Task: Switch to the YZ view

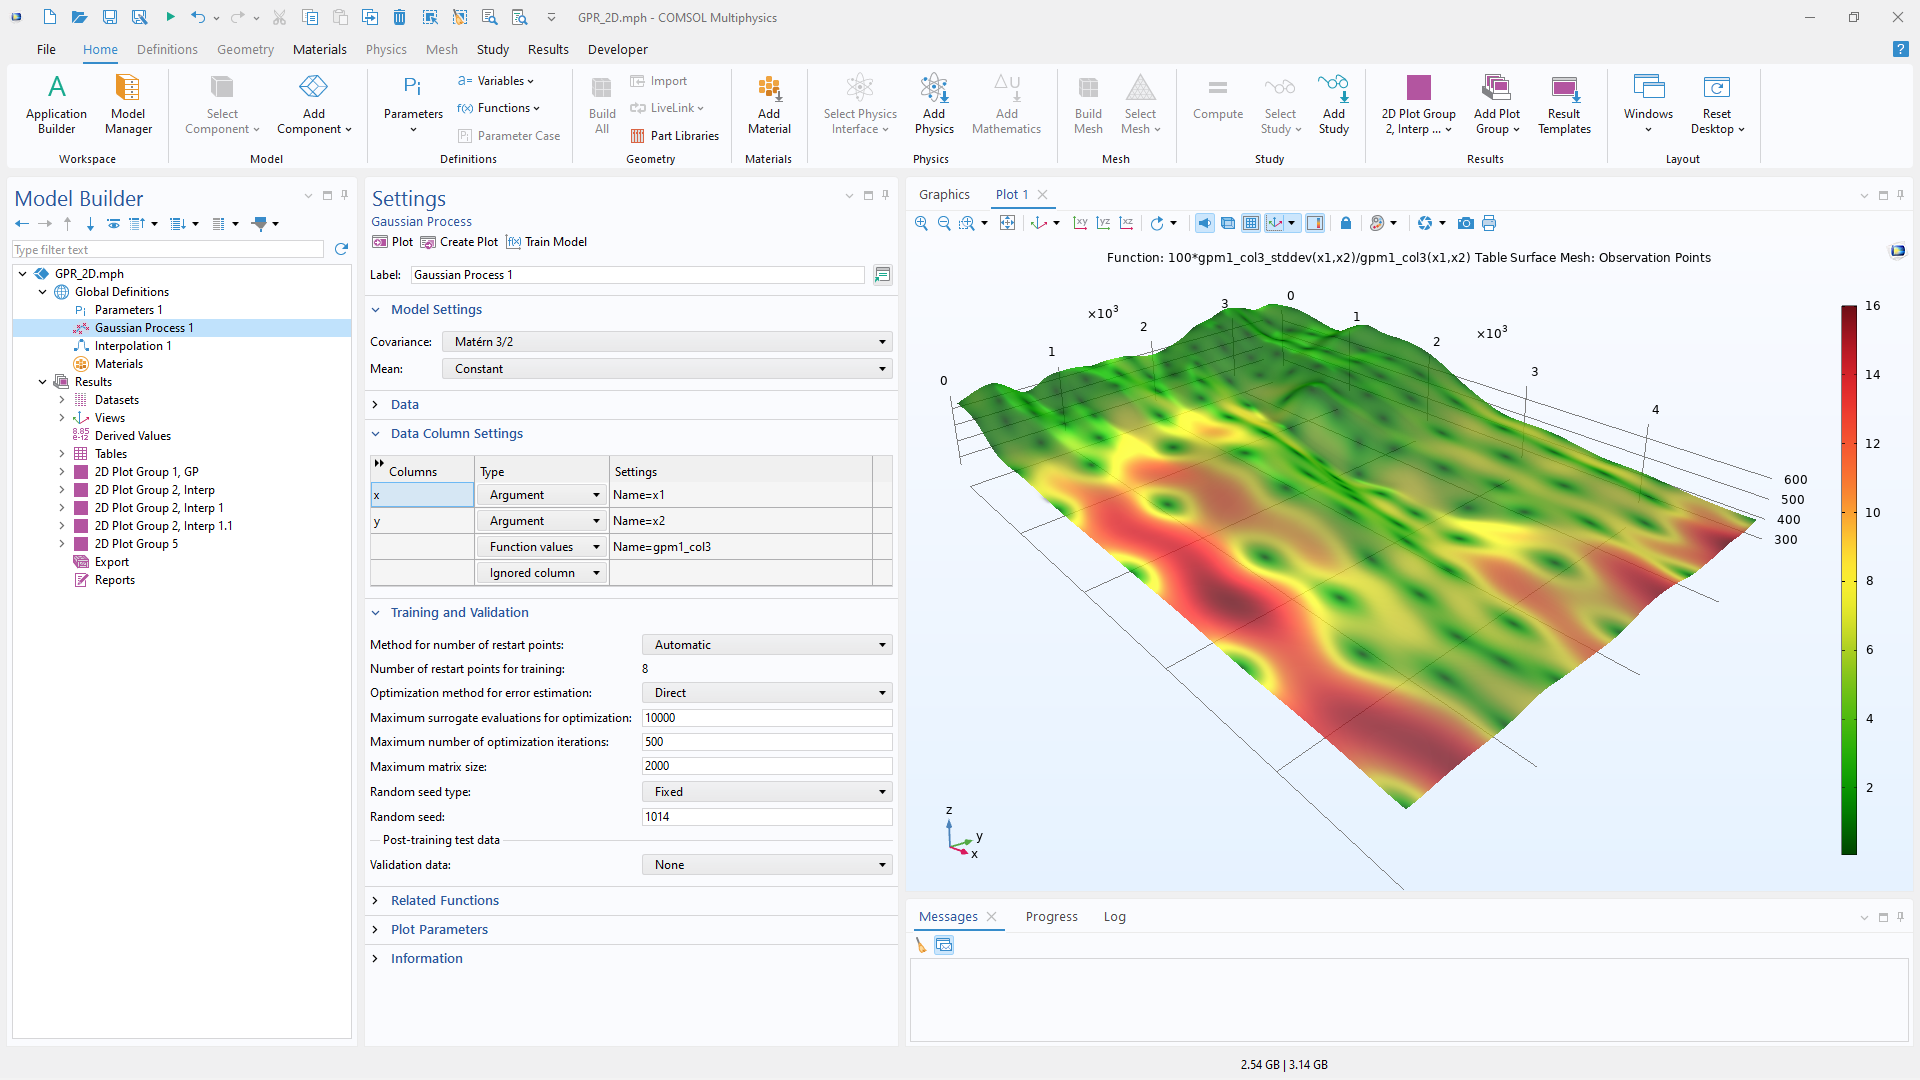Action: pos(1103,223)
